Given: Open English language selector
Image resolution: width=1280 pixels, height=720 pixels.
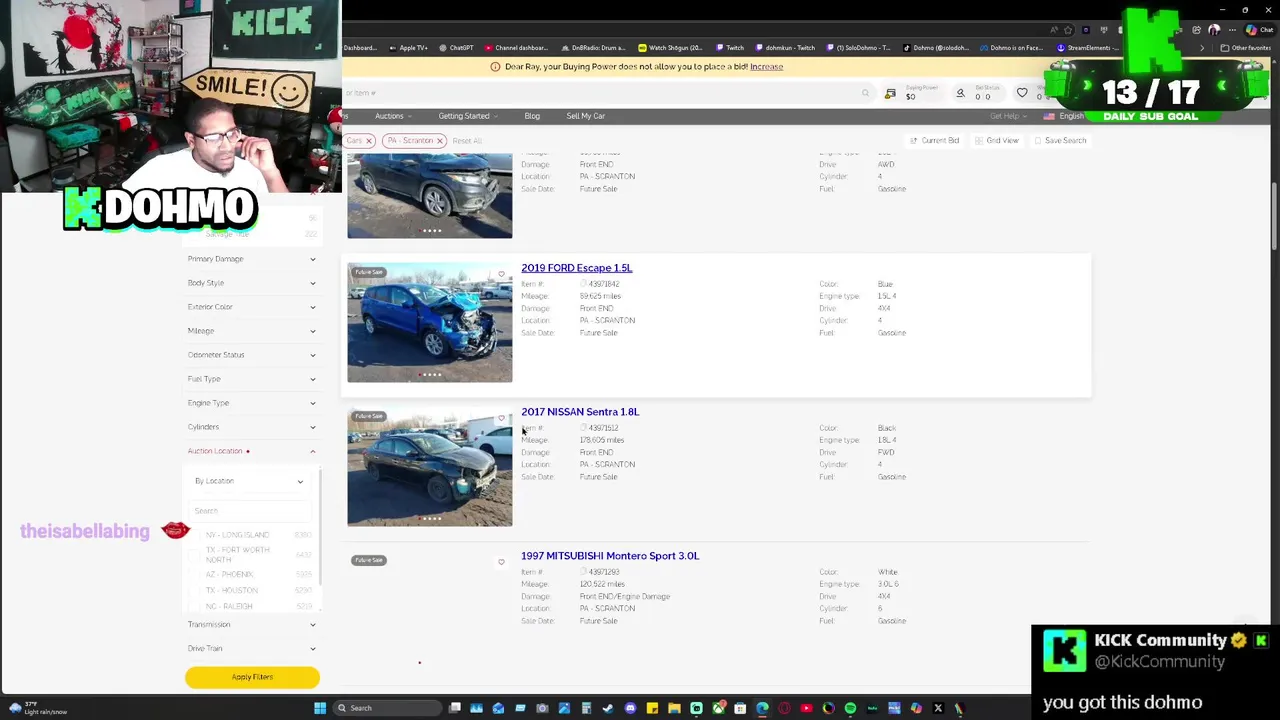Looking at the screenshot, I should click(x=1066, y=116).
